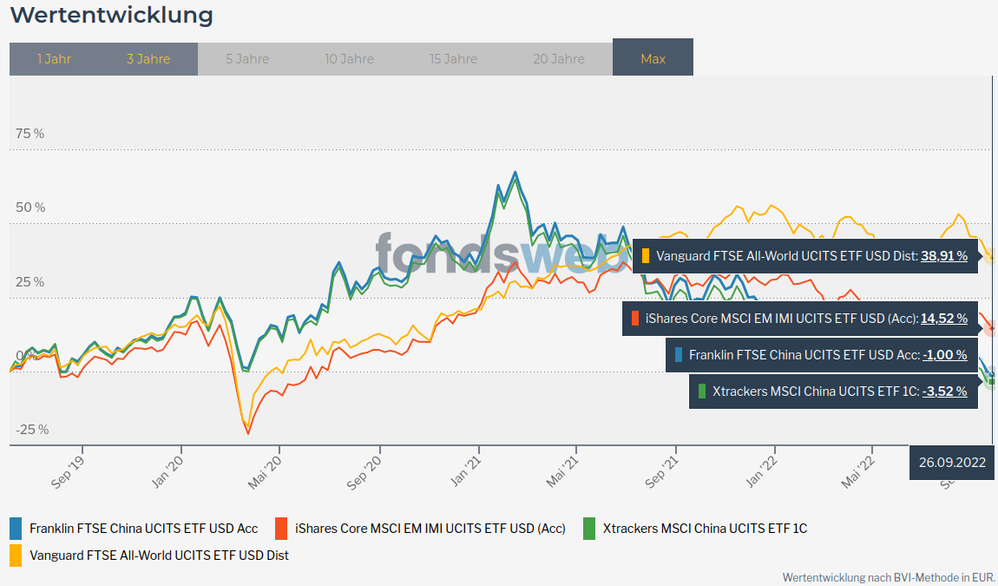Click the iShares 14,52 % tooltip value
998x586 pixels.
[x=943, y=319]
